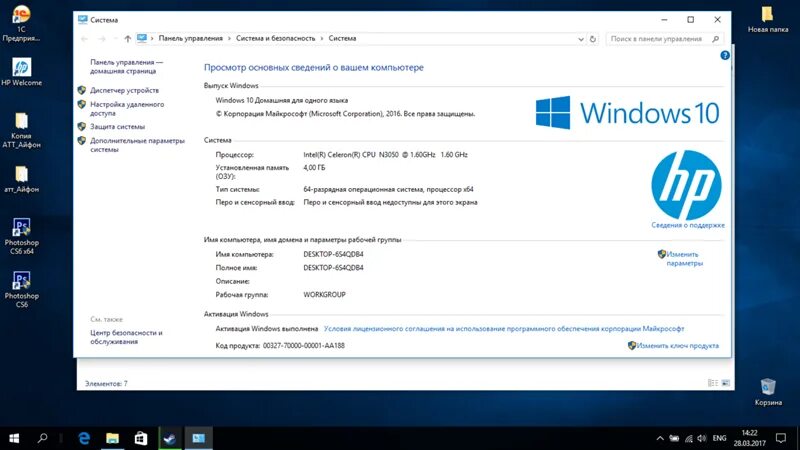This screenshot has height=450, width=800.
Task: Switch to Steam taskbar app
Action: 169,438
